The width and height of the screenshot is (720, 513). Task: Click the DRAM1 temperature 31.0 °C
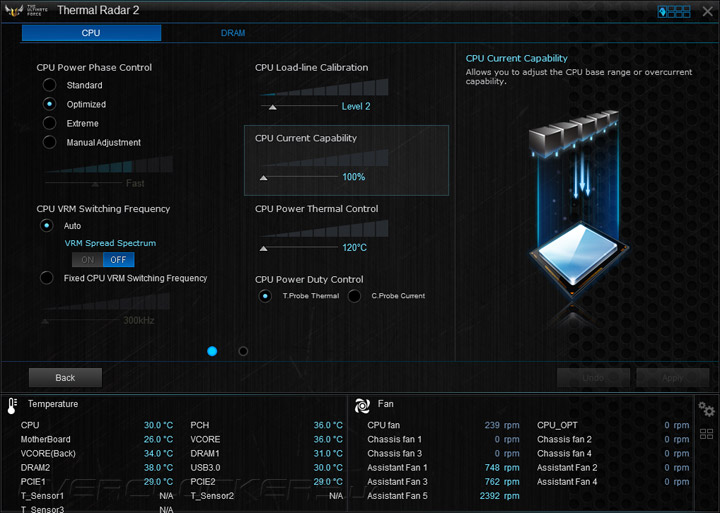[328, 454]
